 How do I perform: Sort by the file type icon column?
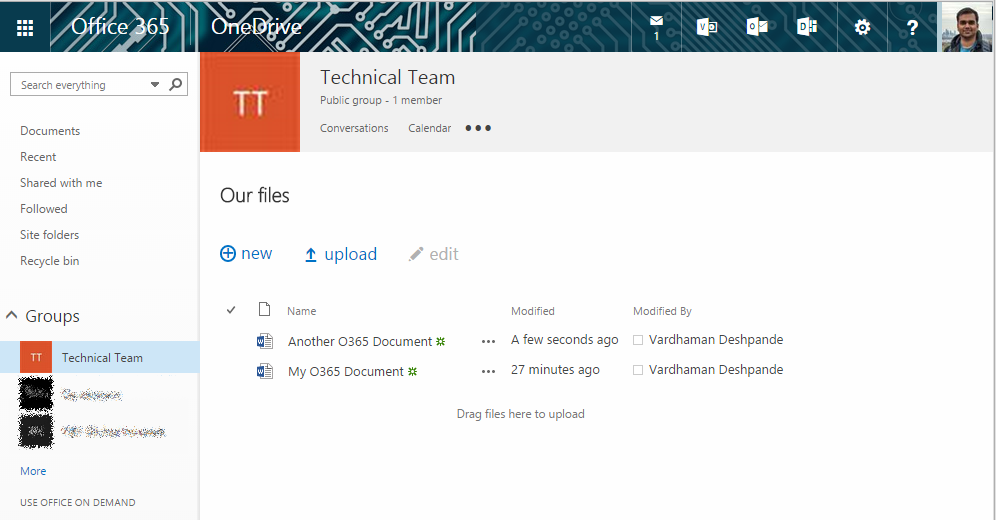click(x=264, y=309)
